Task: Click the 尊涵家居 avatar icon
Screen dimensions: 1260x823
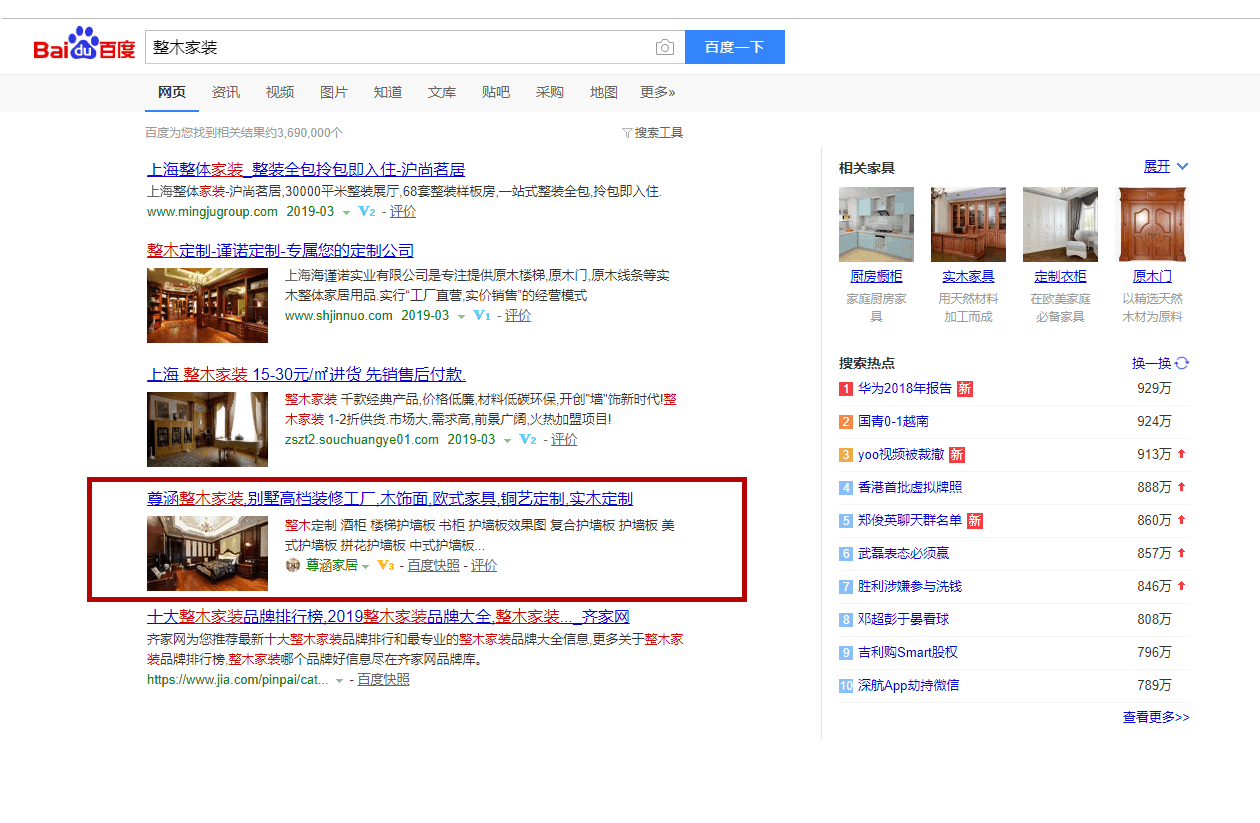Action: pyautogui.click(x=293, y=566)
